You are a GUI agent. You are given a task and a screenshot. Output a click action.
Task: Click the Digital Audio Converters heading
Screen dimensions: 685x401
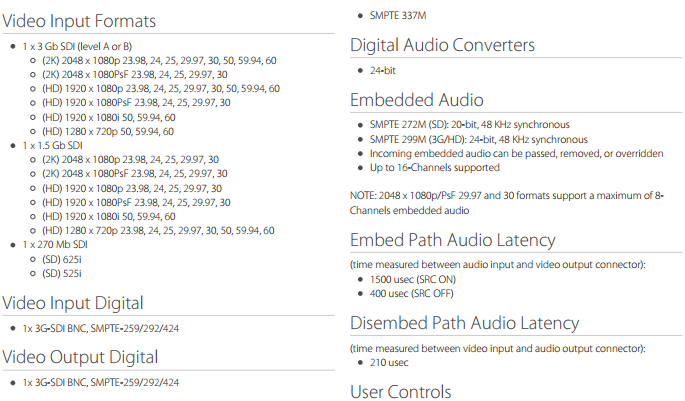pyautogui.click(x=442, y=45)
